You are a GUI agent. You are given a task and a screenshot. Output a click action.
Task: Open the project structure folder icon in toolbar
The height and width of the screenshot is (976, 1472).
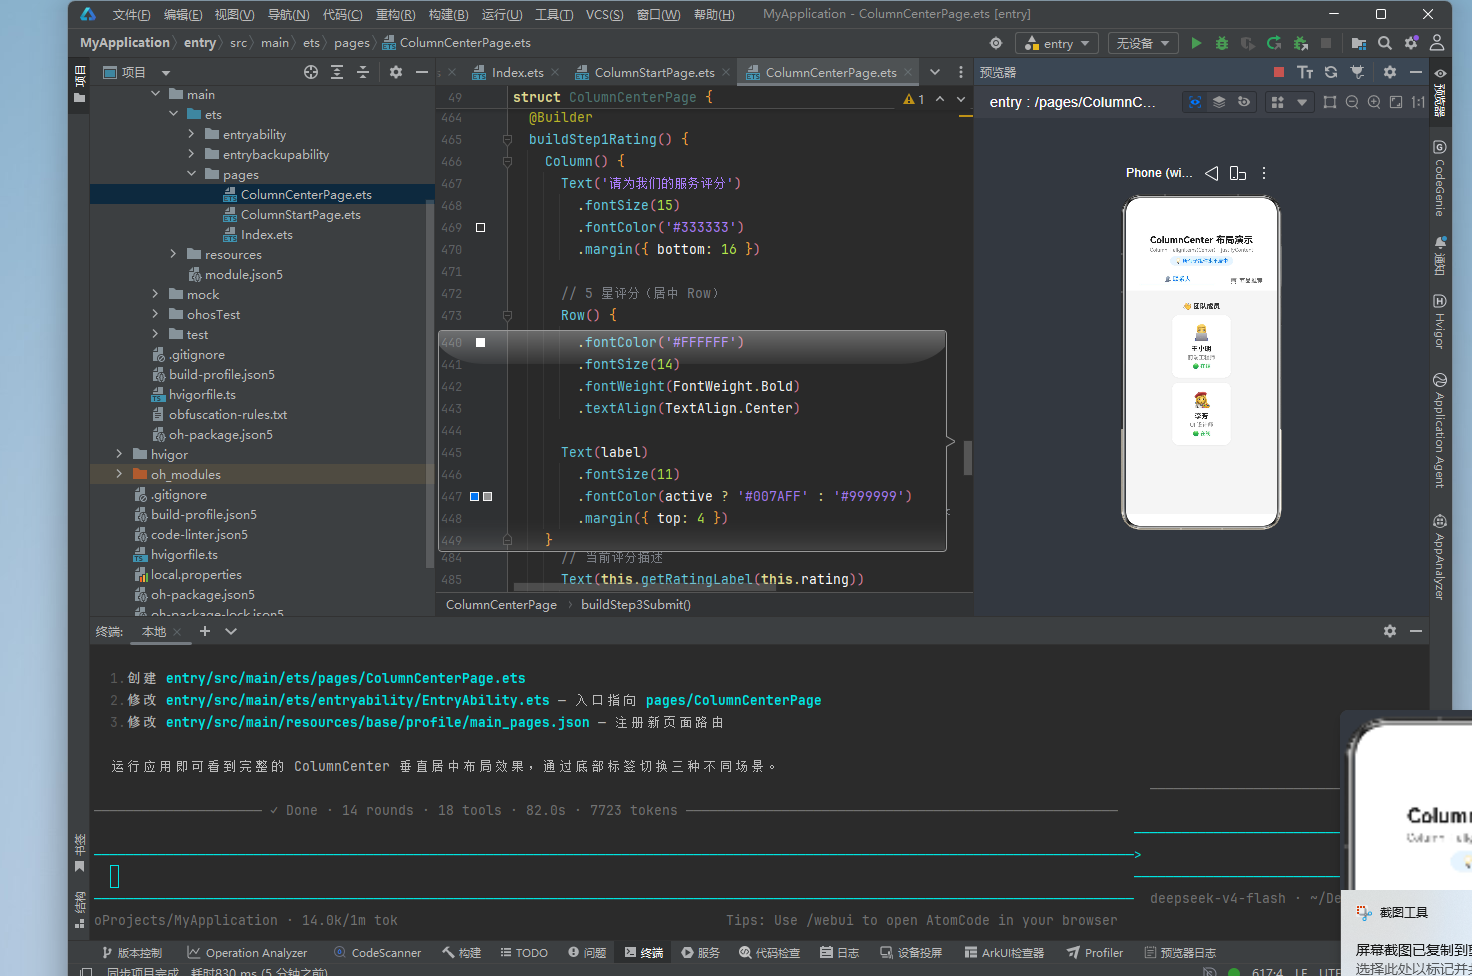point(1359,43)
